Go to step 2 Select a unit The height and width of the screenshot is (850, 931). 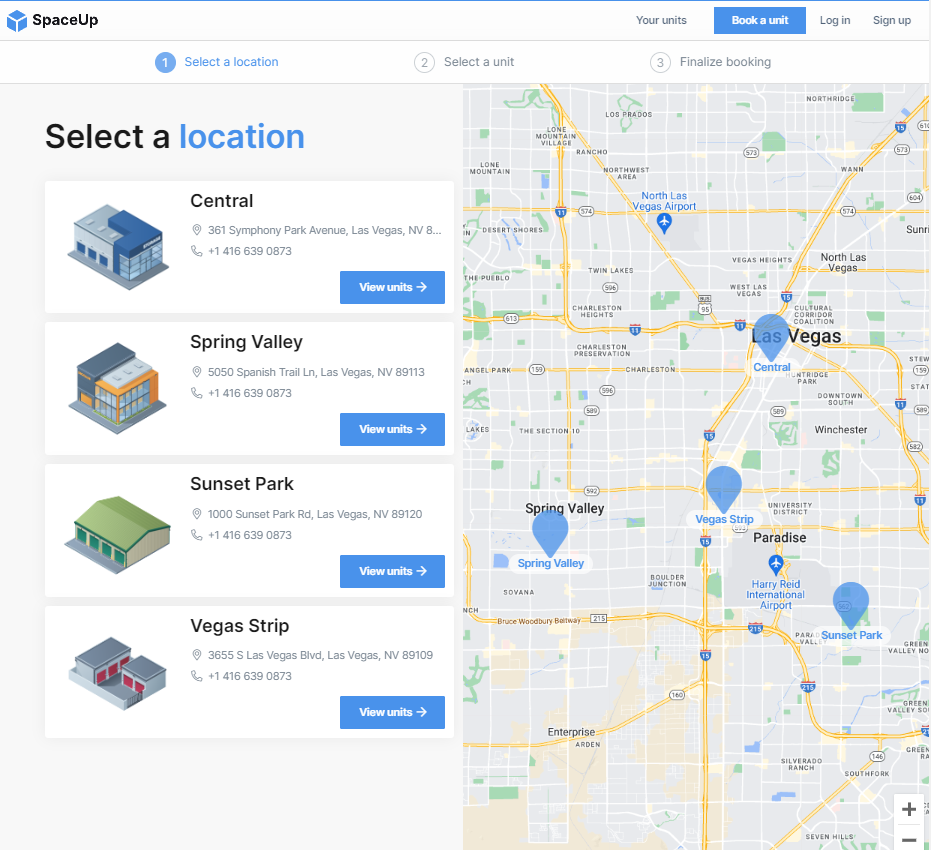click(x=464, y=62)
